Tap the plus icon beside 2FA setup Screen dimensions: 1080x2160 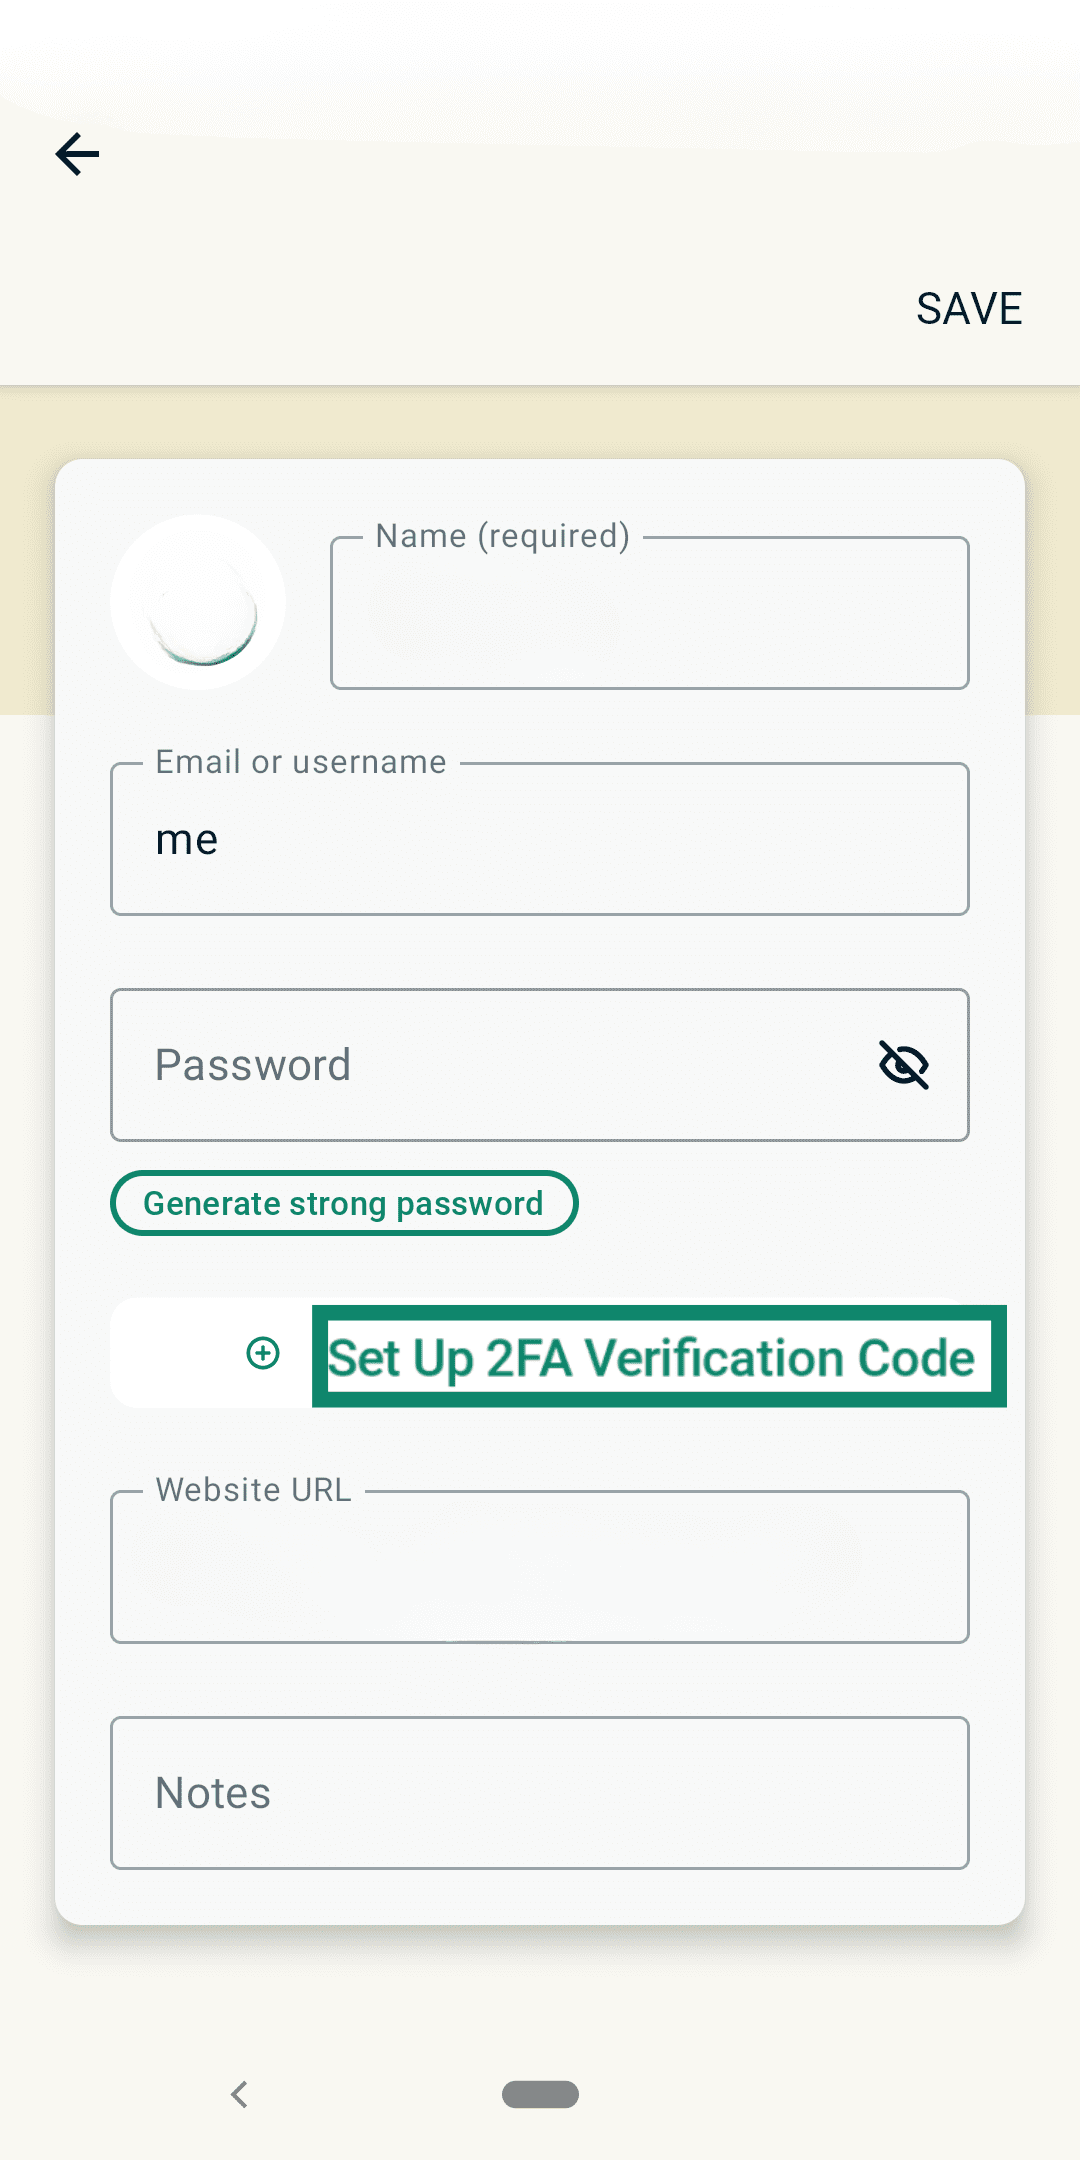[262, 1354]
